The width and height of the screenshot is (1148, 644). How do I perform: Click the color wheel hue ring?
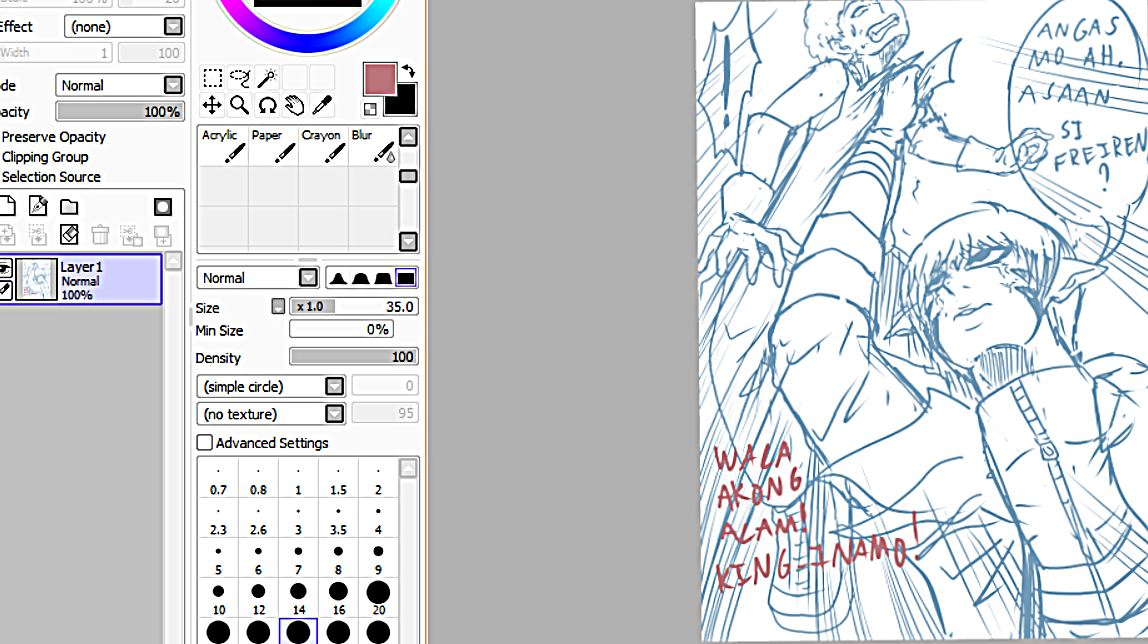pyautogui.click(x=308, y=46)
